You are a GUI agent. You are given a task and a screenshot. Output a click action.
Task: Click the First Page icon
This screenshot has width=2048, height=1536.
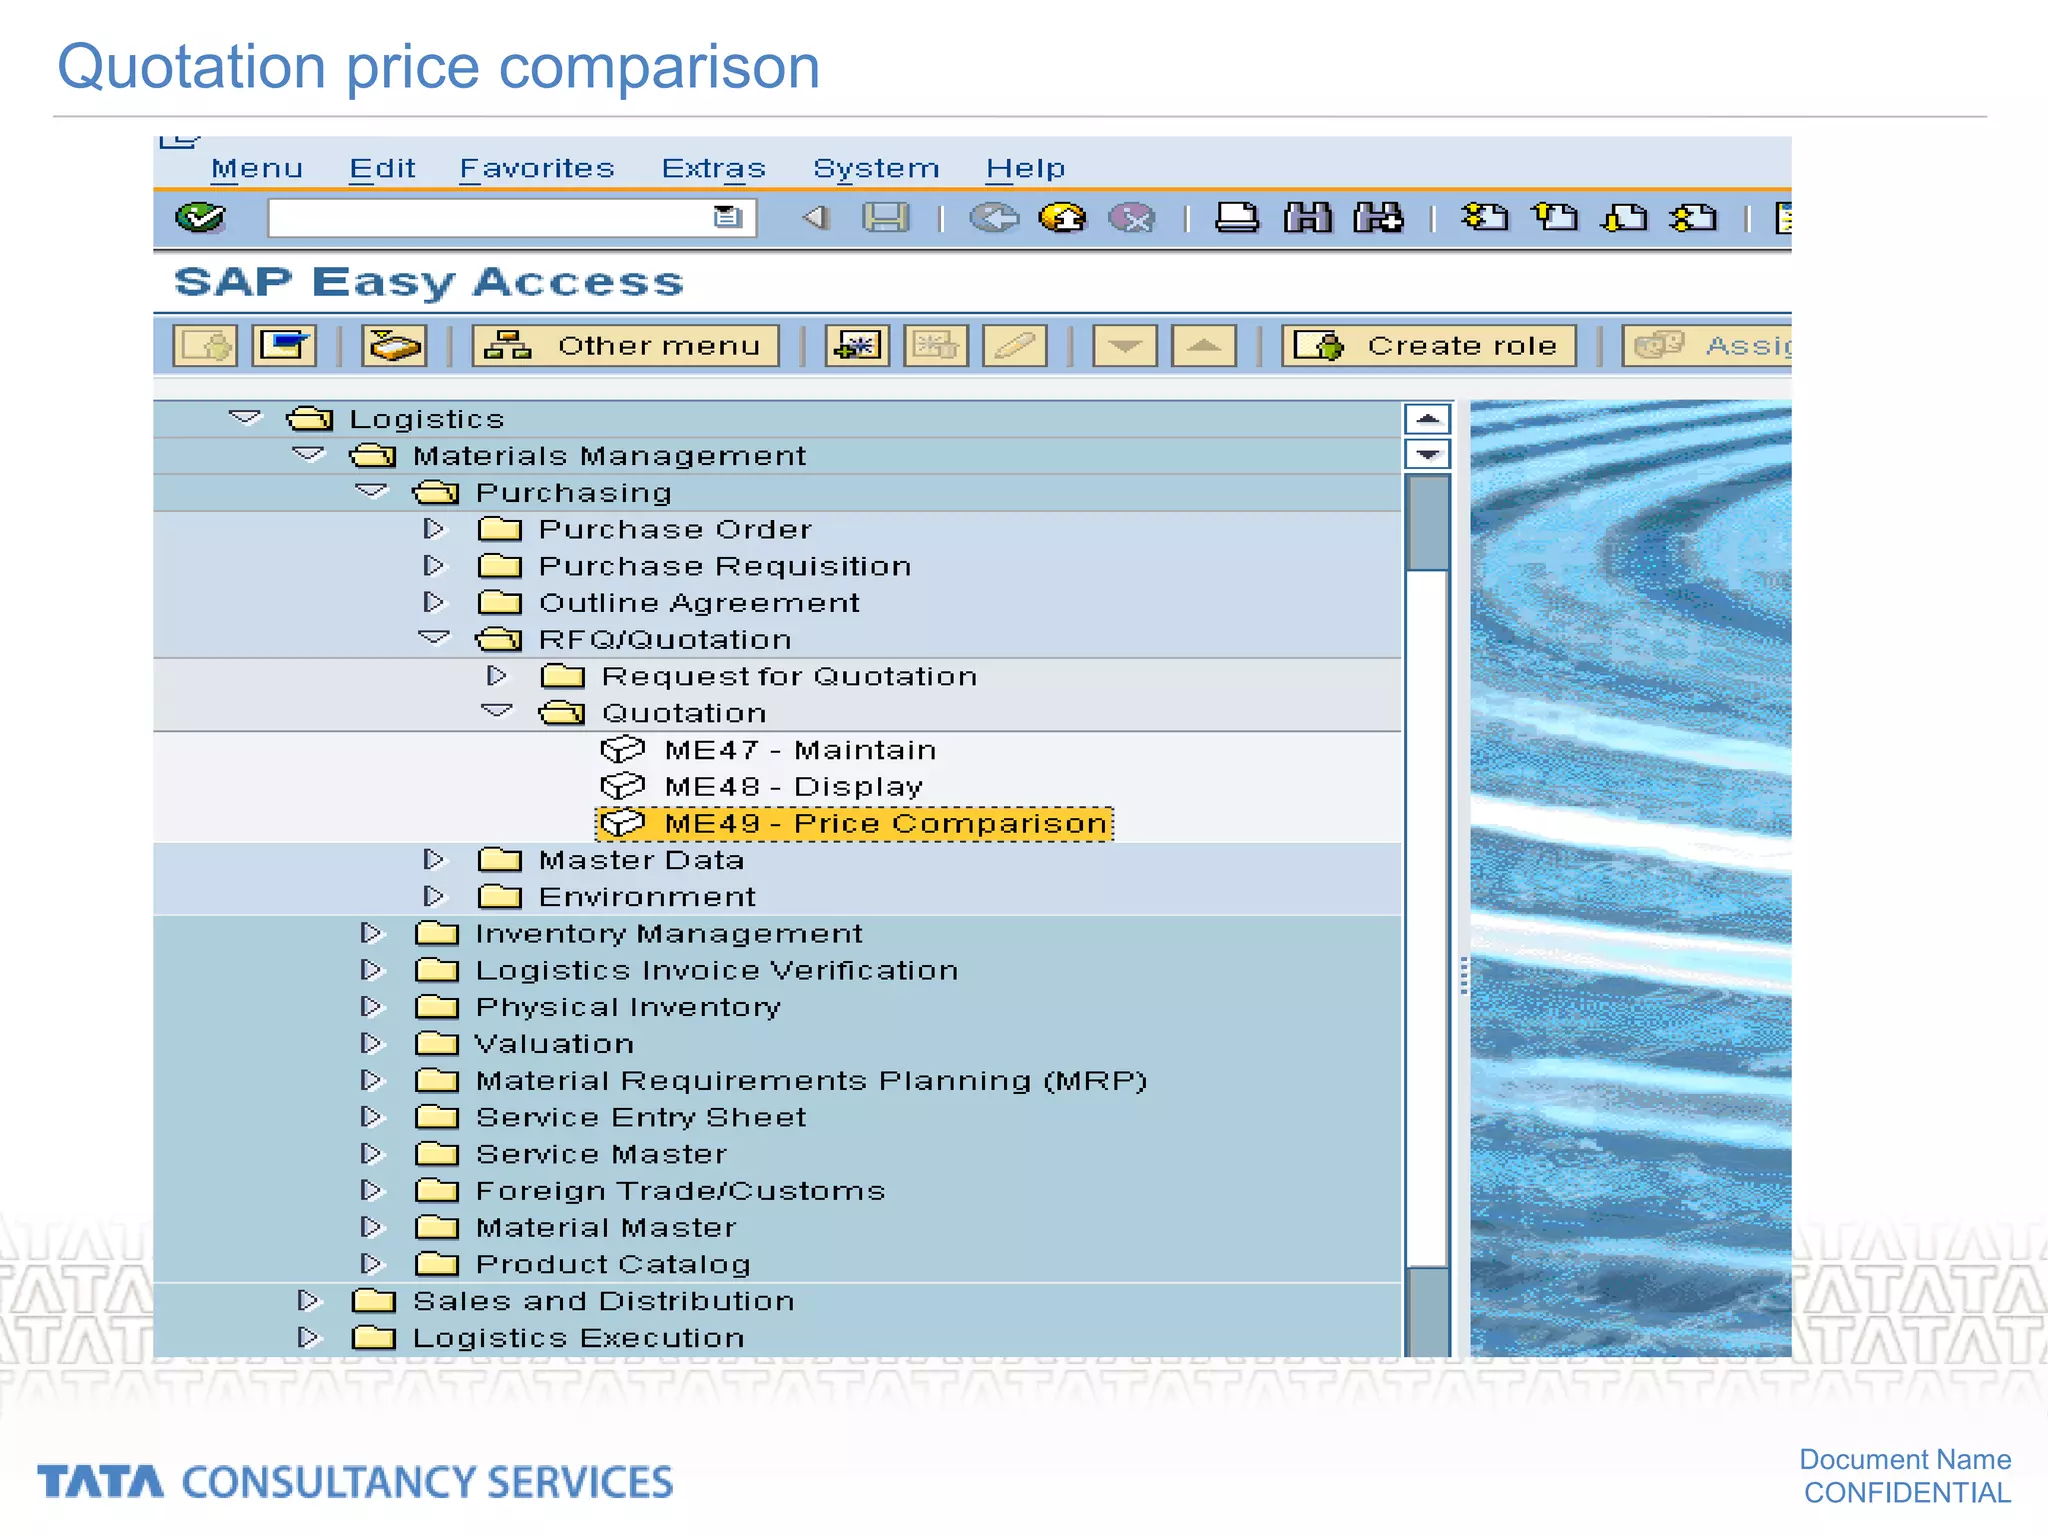(x=1484, y=217)
